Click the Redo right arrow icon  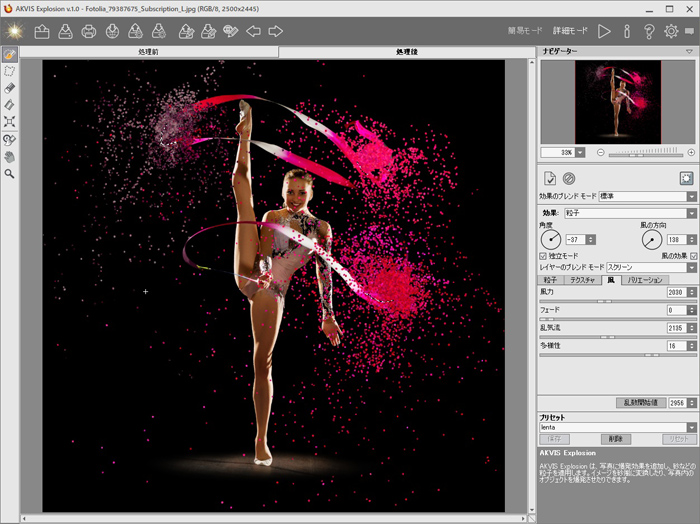274,31
